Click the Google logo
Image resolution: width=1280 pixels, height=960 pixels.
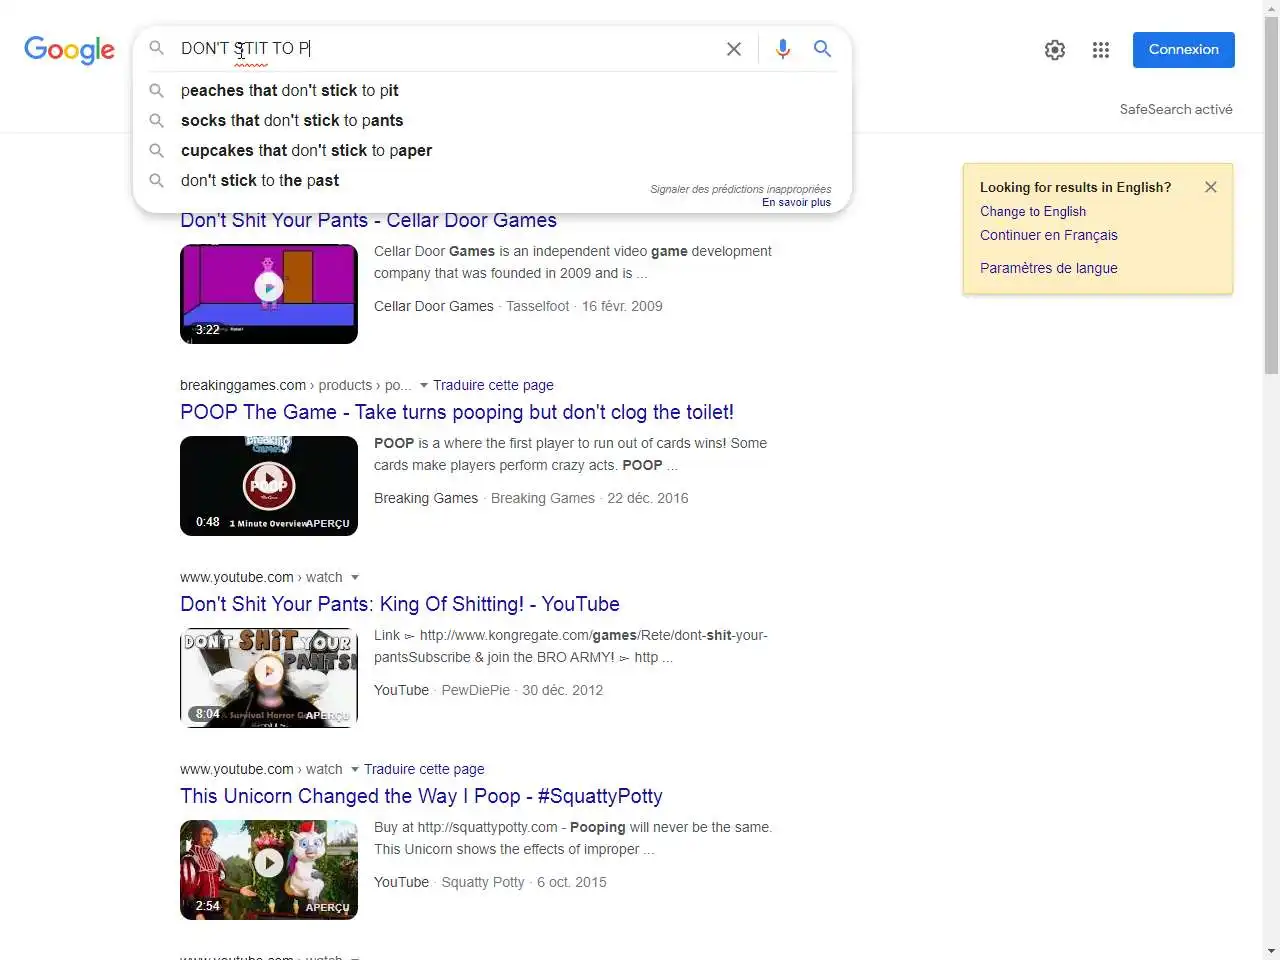tap(69, 50)
